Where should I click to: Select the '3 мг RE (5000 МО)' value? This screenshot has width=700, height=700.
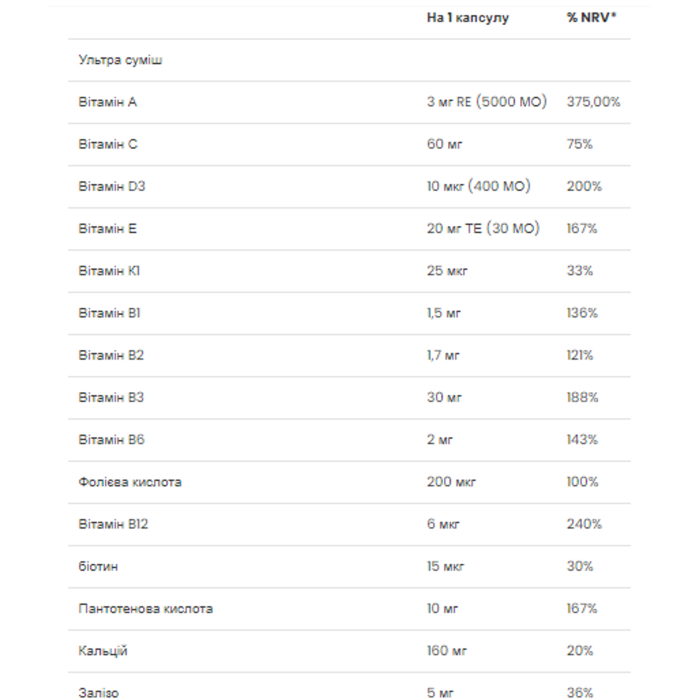tap(487, 102)
